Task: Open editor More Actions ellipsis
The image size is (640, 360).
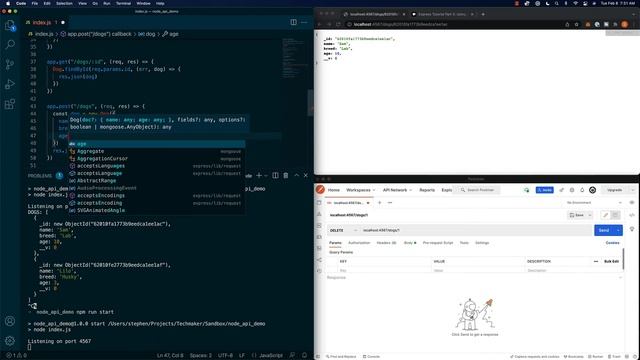Action: (304, 22)
